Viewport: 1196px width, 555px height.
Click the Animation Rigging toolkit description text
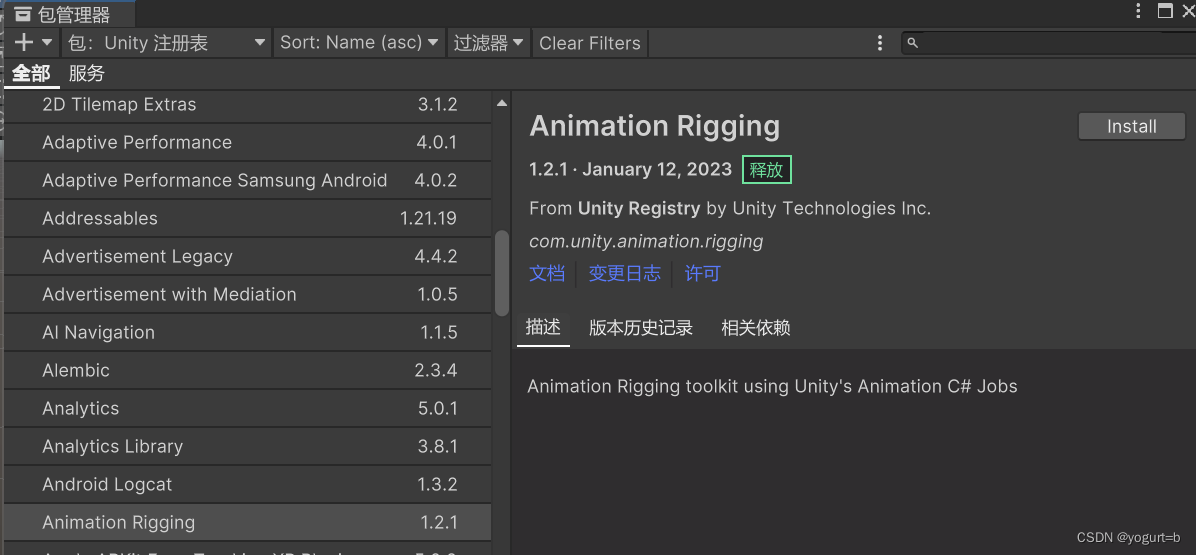point(773,387)
